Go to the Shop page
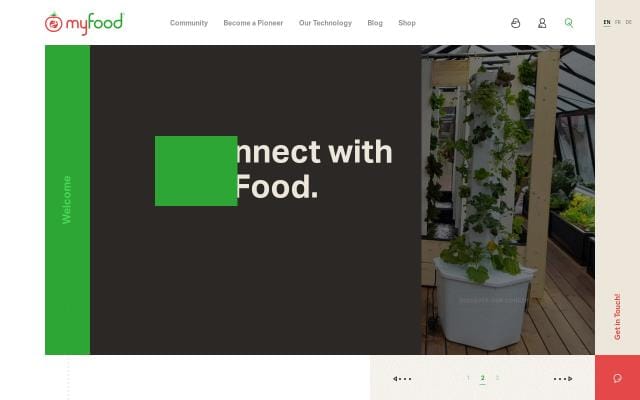 click(407, 23)
